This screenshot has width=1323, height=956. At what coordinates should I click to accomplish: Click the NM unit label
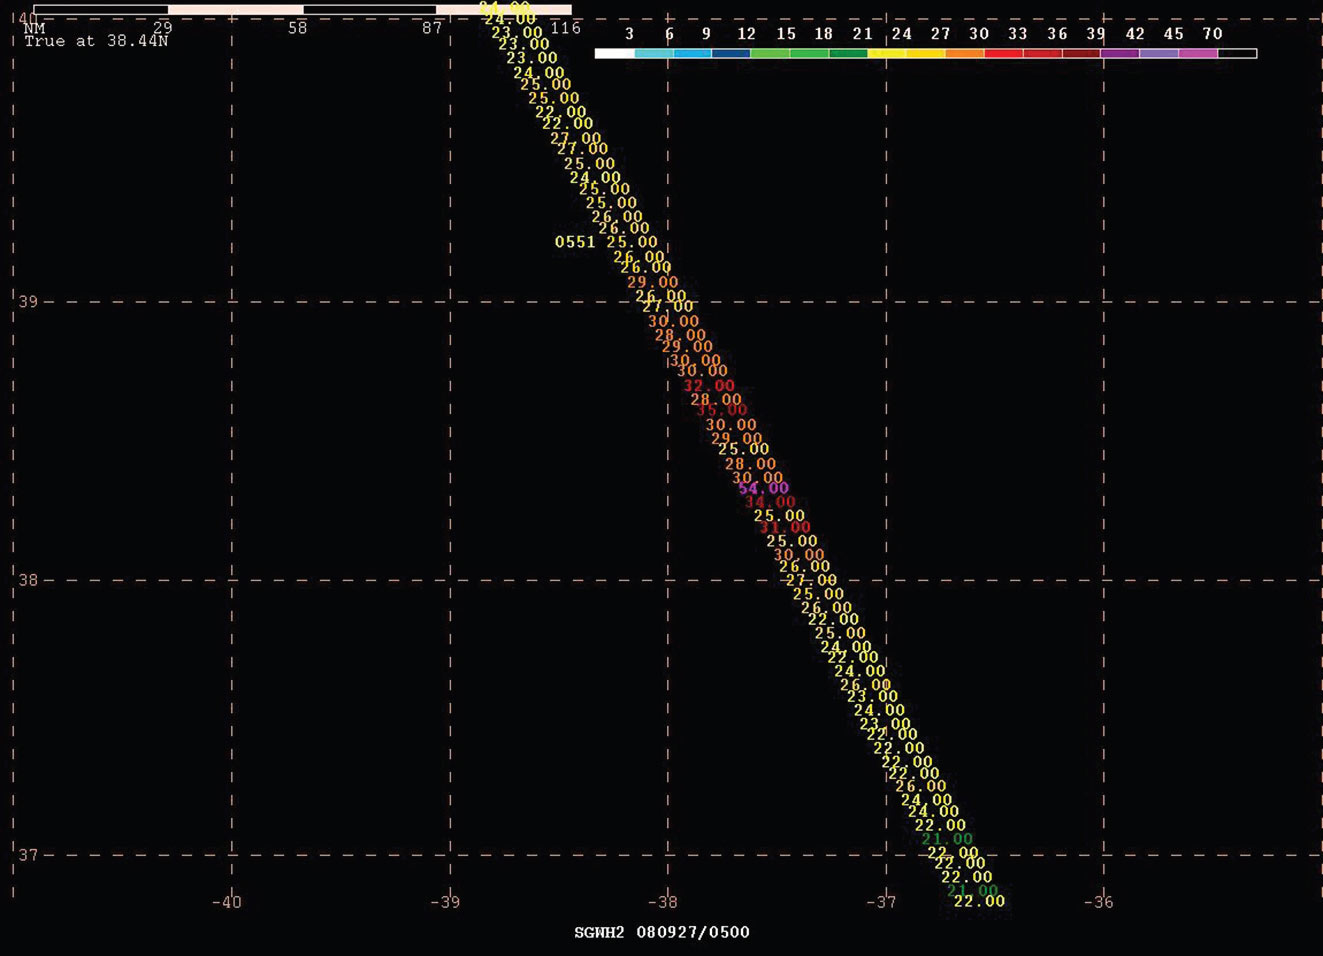[35, 28]
